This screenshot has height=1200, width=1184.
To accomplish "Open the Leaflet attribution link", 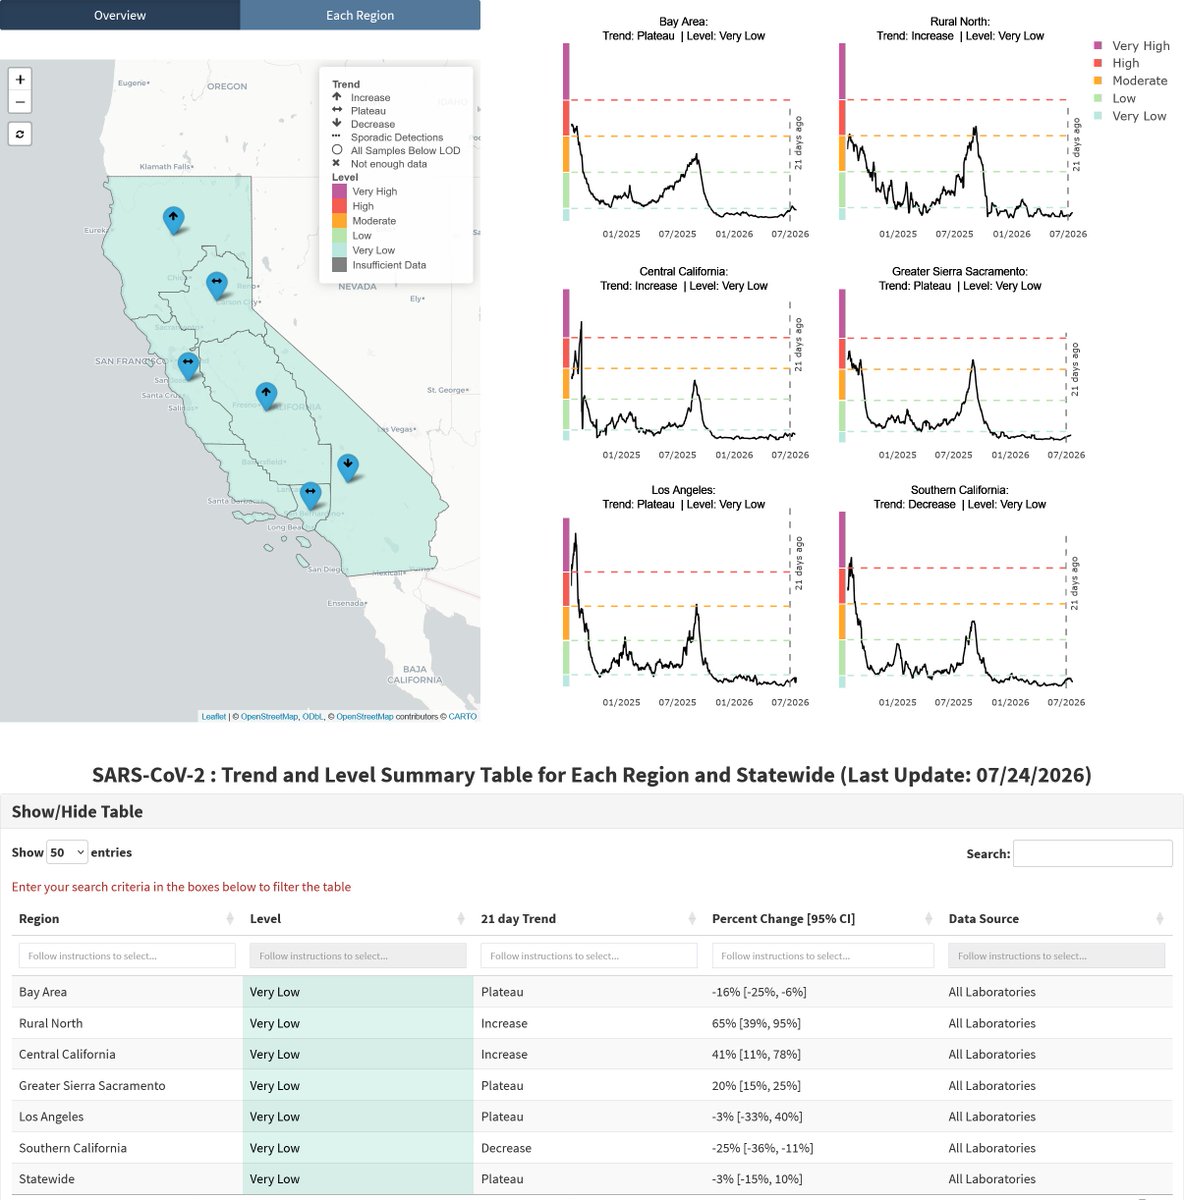I will click(x=213, y=716).
